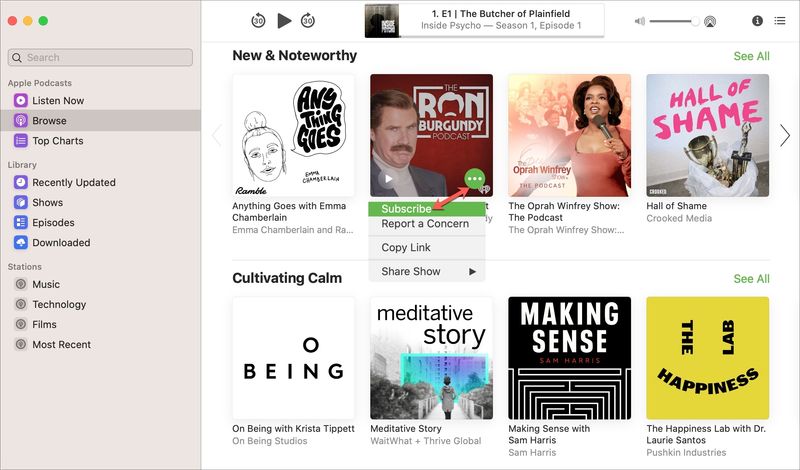Image resolution: width=800 pixels, height=470 pixels.
Task: Select the Films station
Action: [100, 325]
